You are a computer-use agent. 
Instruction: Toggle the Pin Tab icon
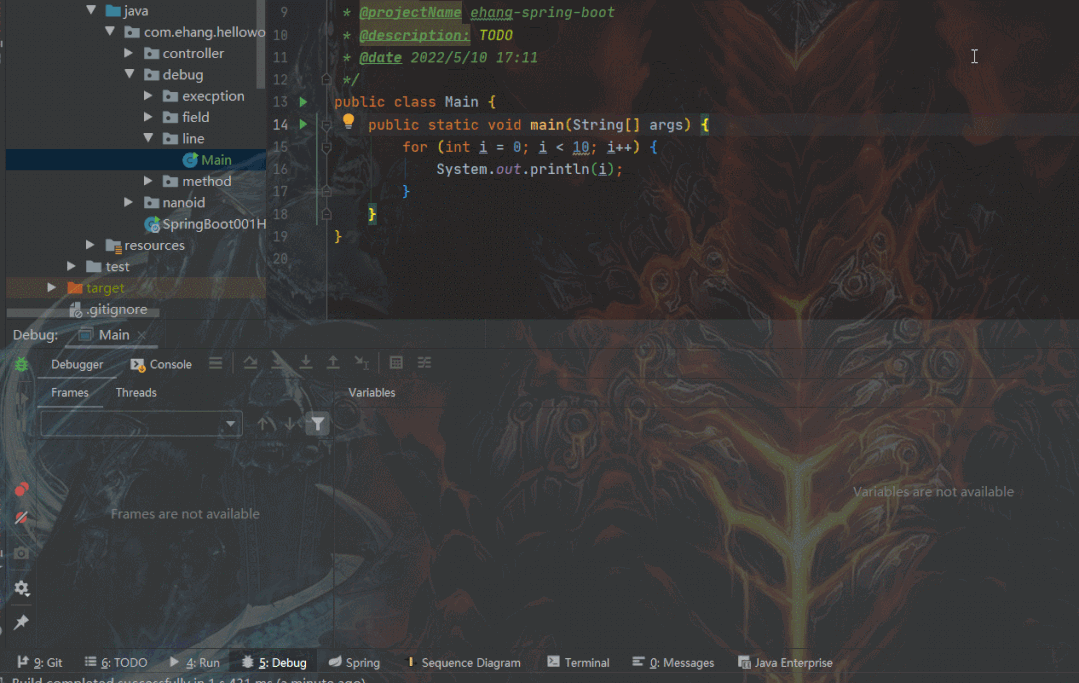tap(21, 622)
